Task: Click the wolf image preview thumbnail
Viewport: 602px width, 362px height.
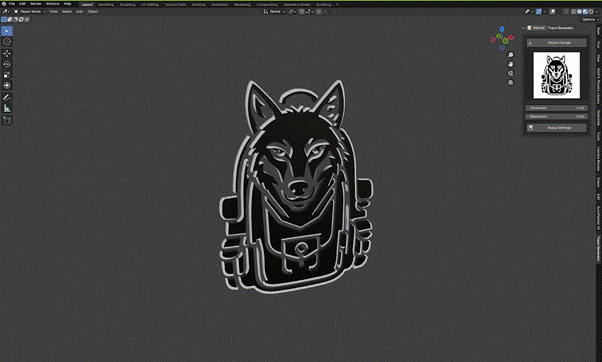Action: [x=556, y=75]
